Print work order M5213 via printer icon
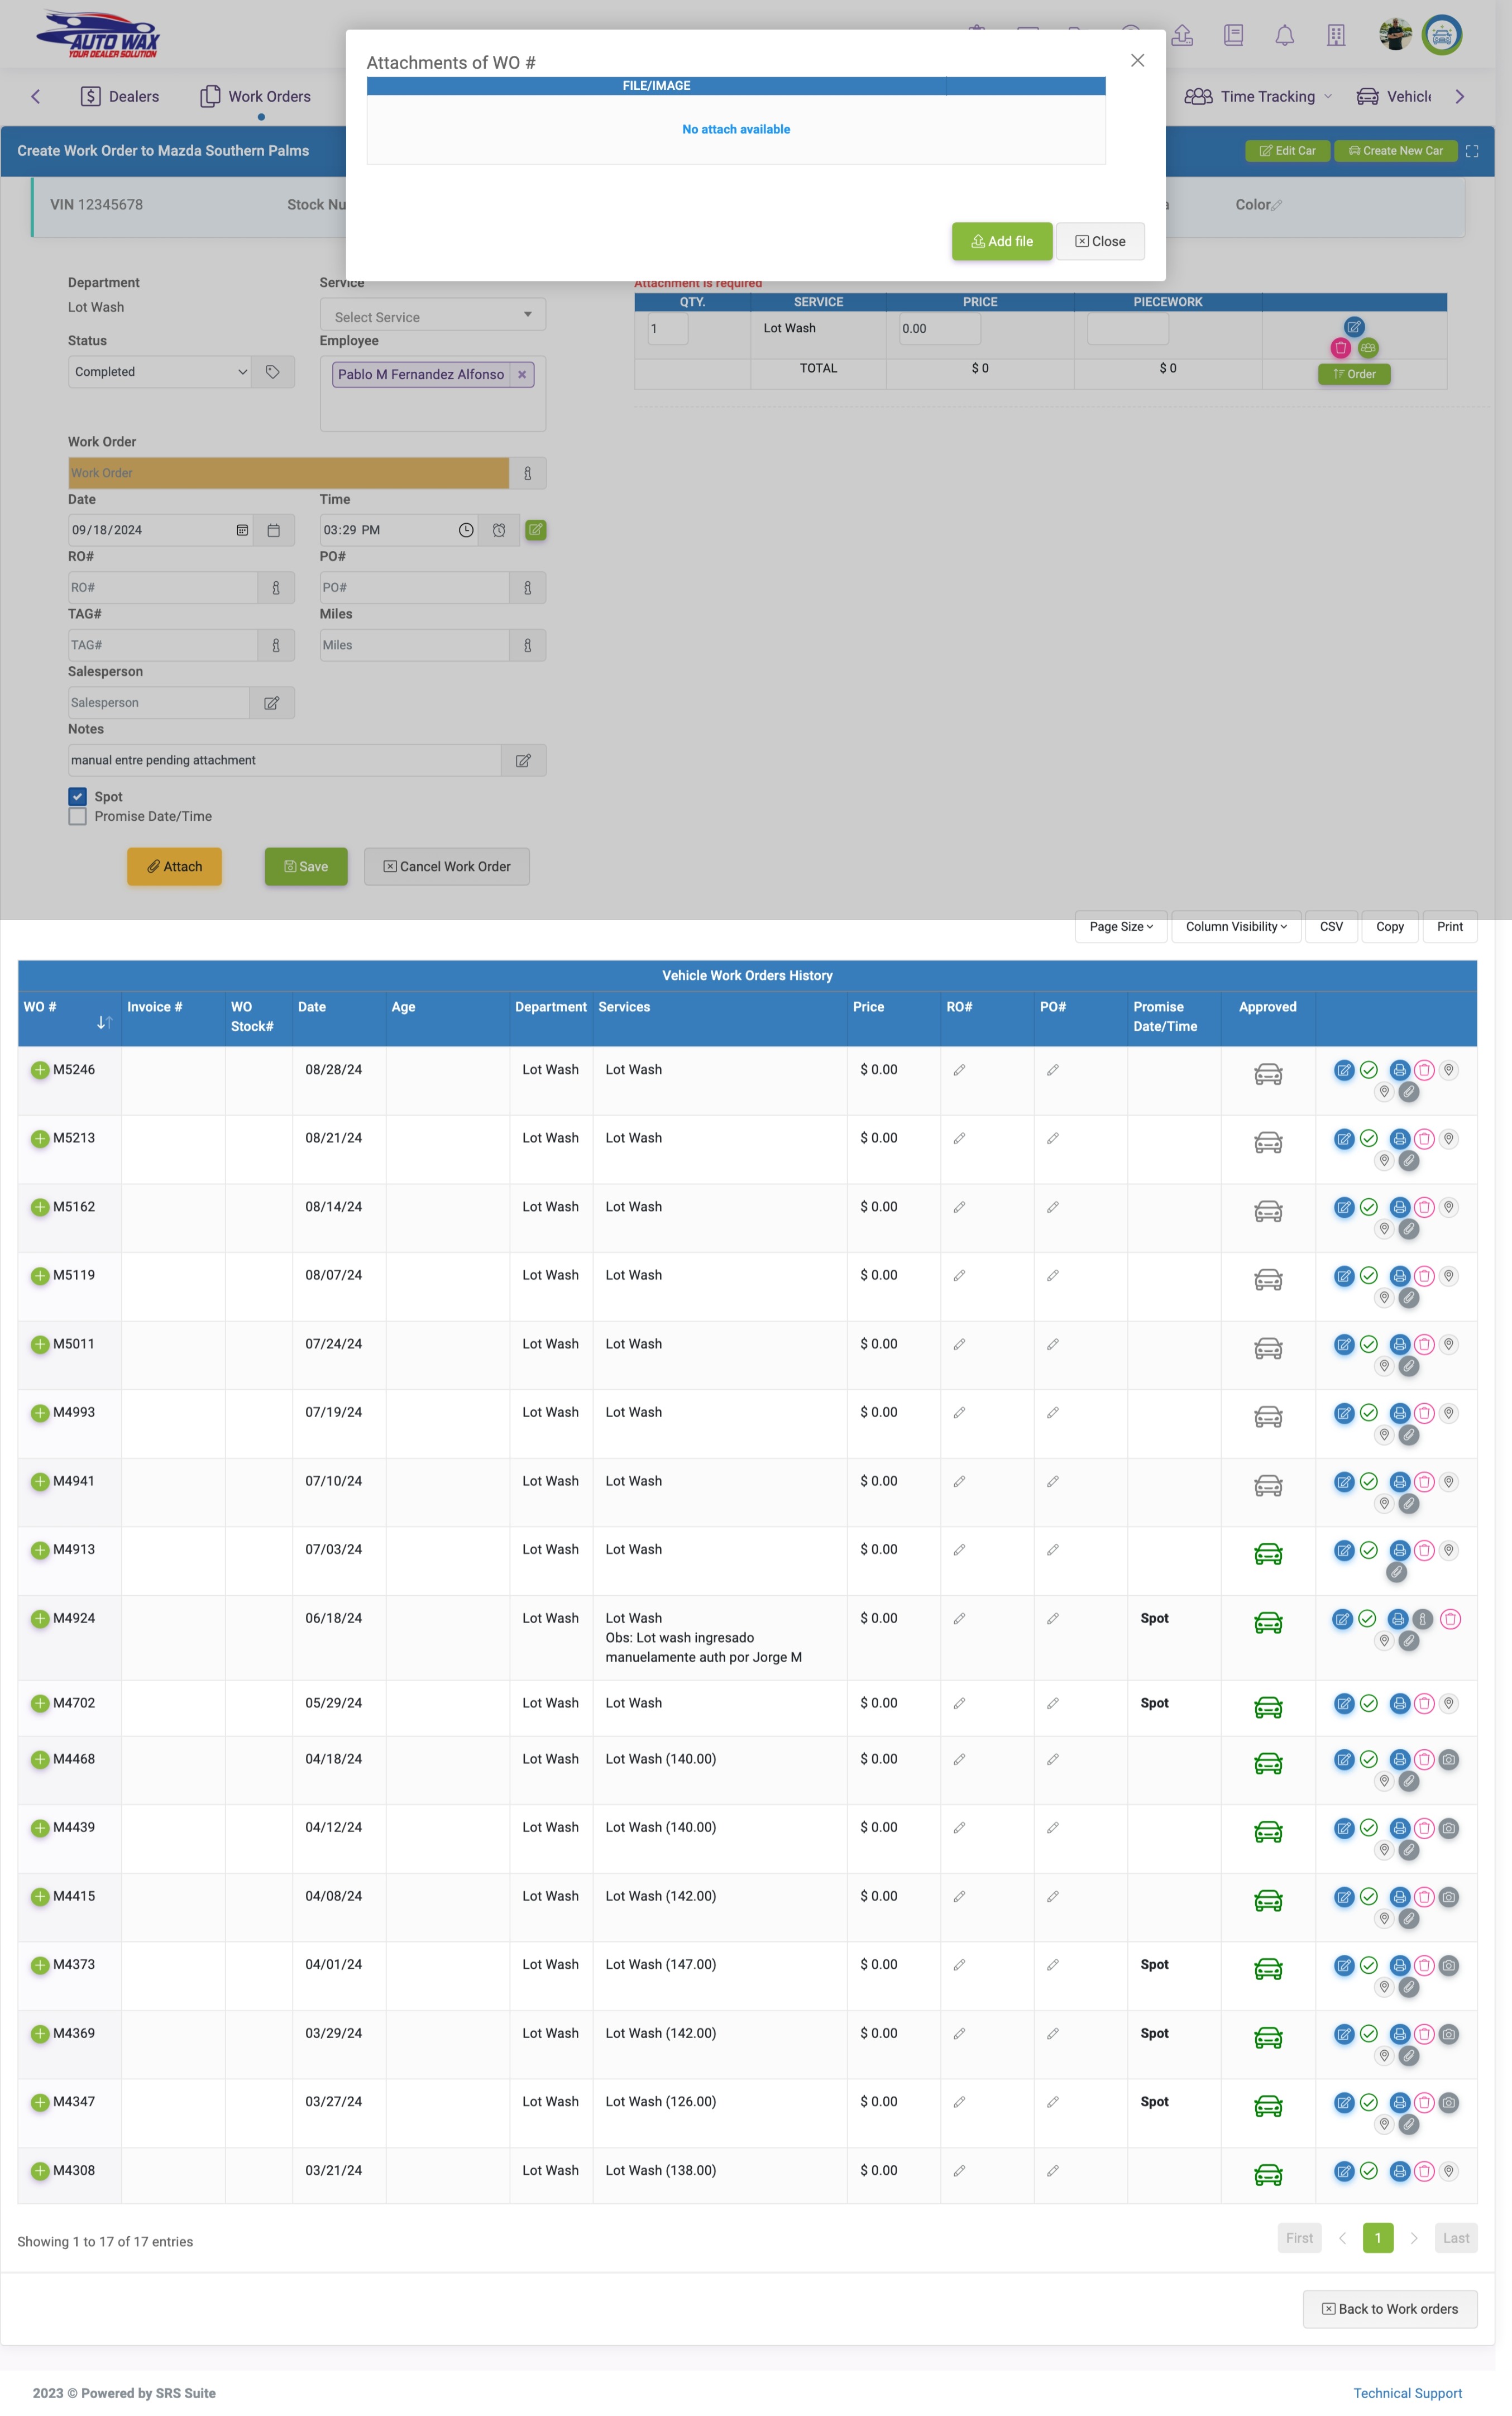The width and height of the screenshot is (1512, 2416). (1399, 1138)
